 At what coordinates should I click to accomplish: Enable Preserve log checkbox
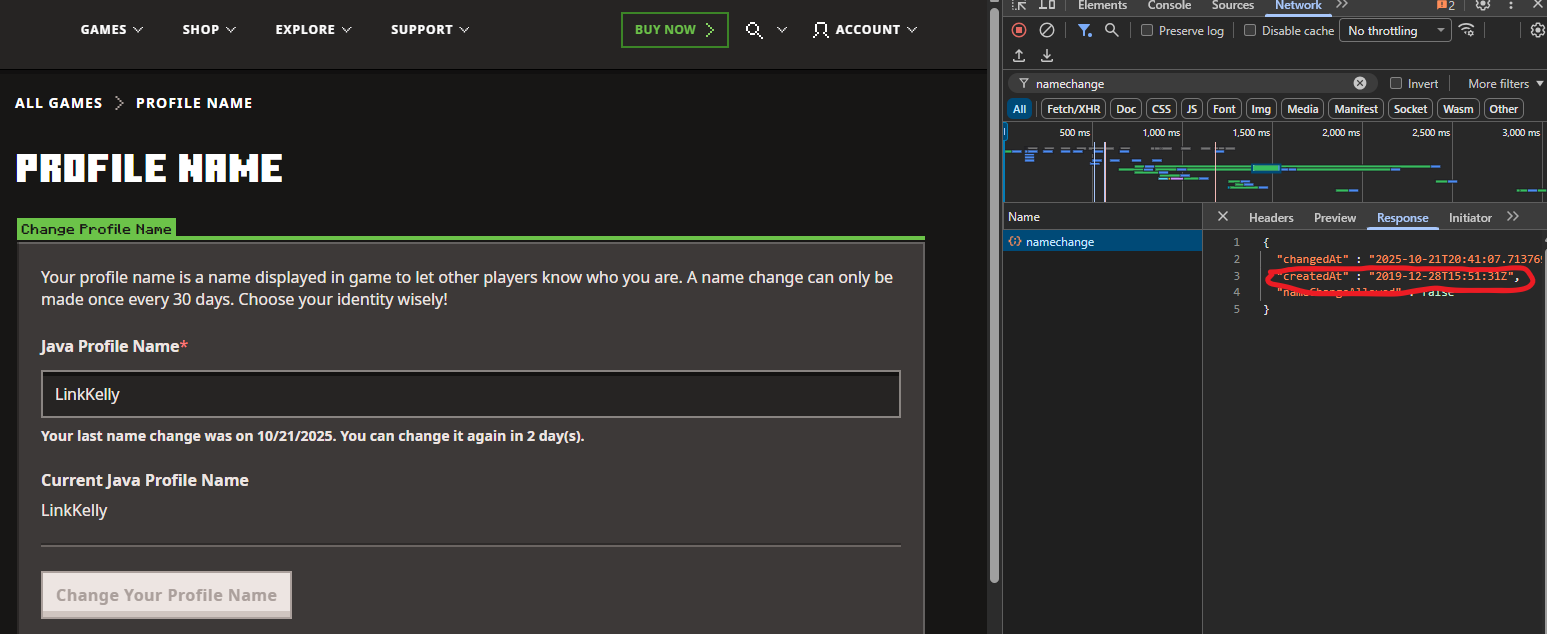tap(1147, 30)
